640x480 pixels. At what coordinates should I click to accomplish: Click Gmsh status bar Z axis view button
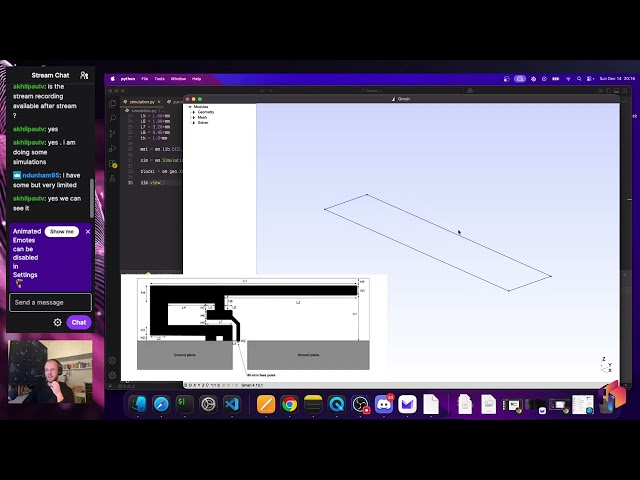[203, 385]
